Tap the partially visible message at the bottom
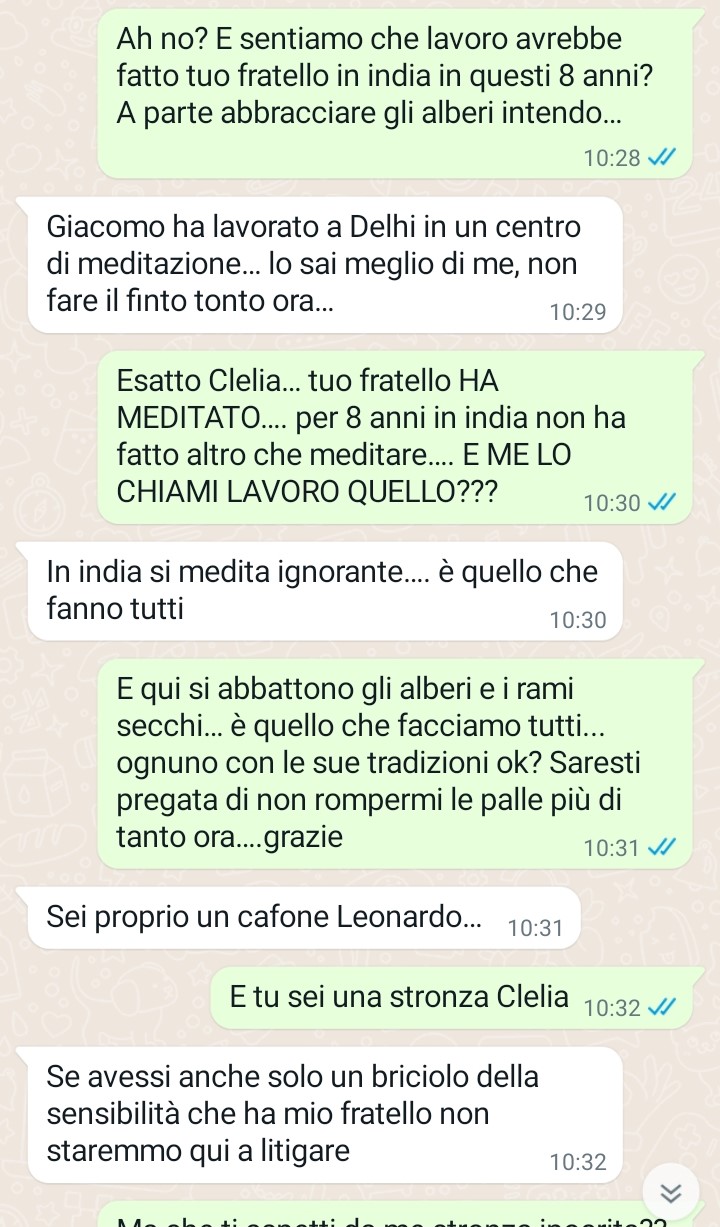Screen dimensions: 720x1227 pyautogui.click(x=395, y=1215)
